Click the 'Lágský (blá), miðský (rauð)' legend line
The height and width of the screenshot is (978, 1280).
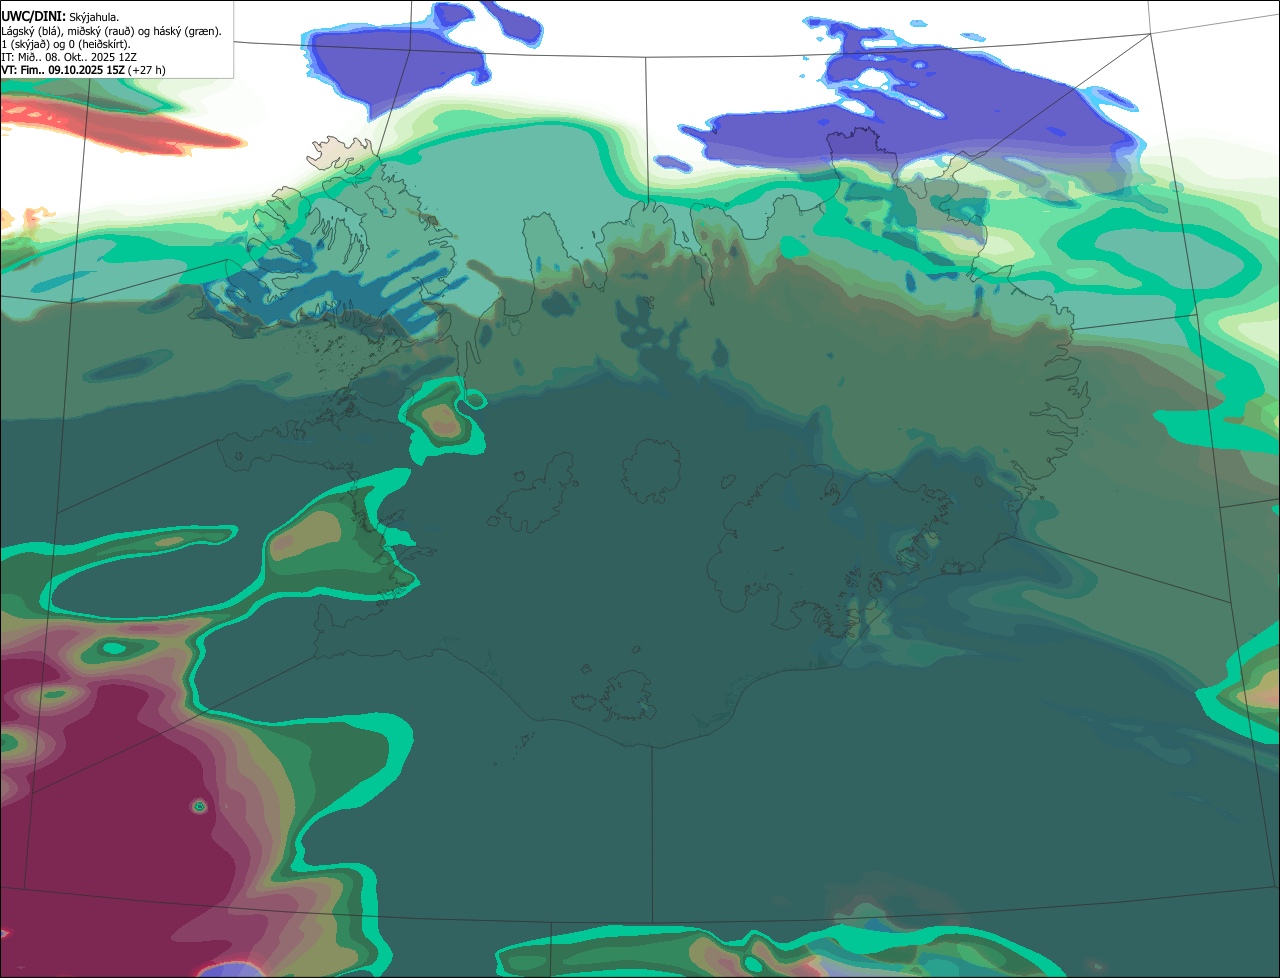111,31
